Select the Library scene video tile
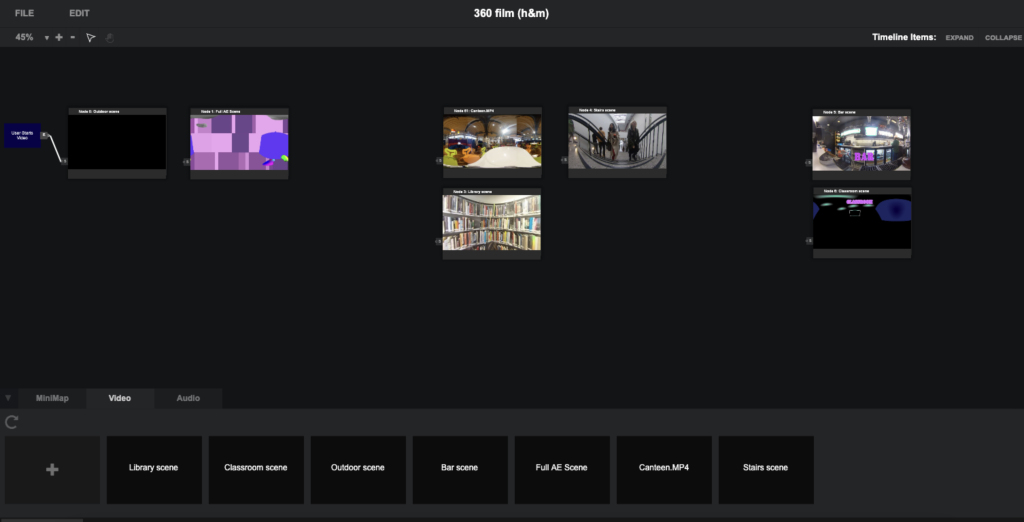1024x522 pixels. 154,470
